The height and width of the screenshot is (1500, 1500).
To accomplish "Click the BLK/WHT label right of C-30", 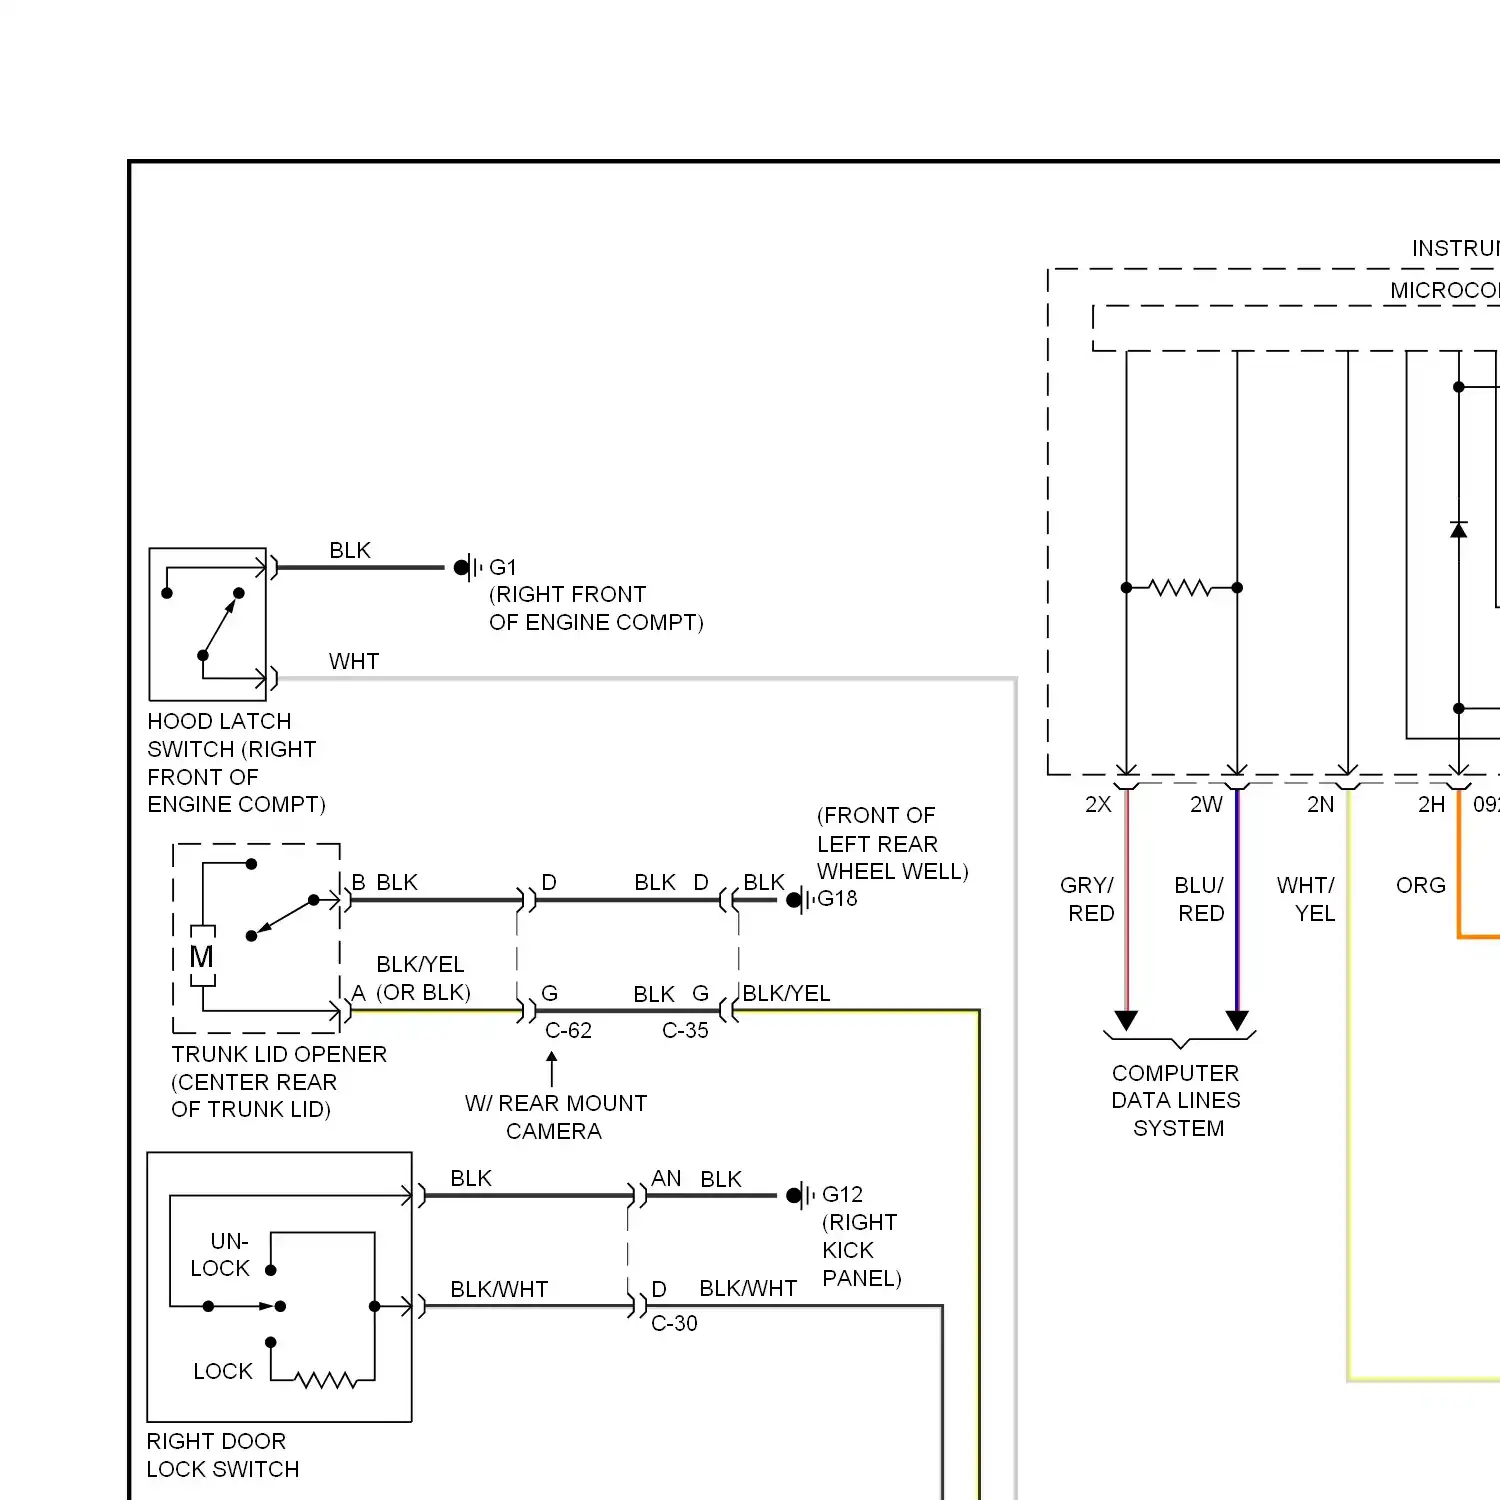I will coord(748,1288).
